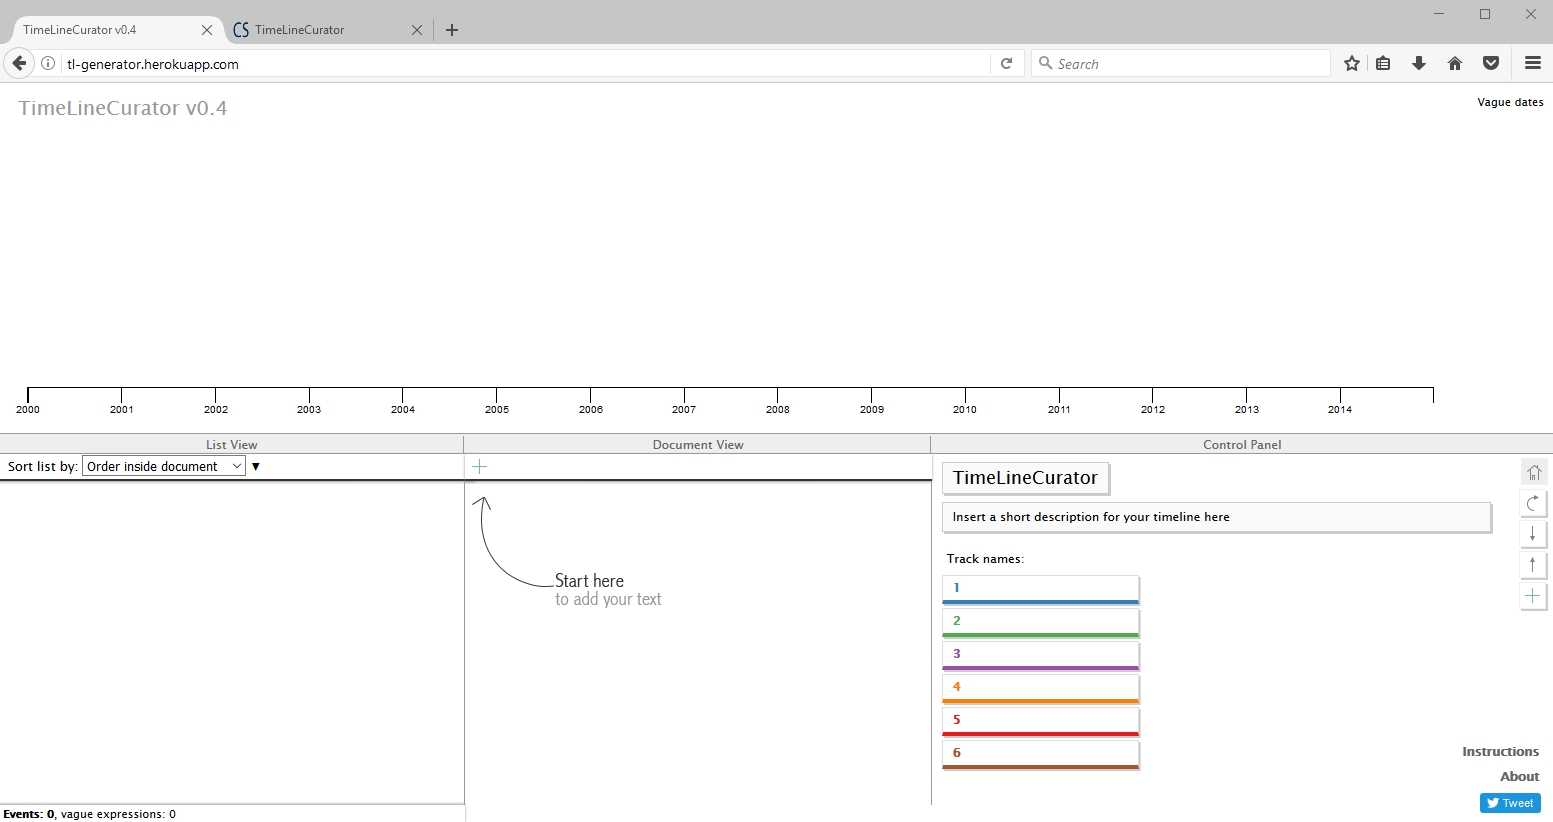The height and width of the screenshot is (822, 1553).
Task: Switch to the second TimeLineCurator tab
Action: point(318,30)
